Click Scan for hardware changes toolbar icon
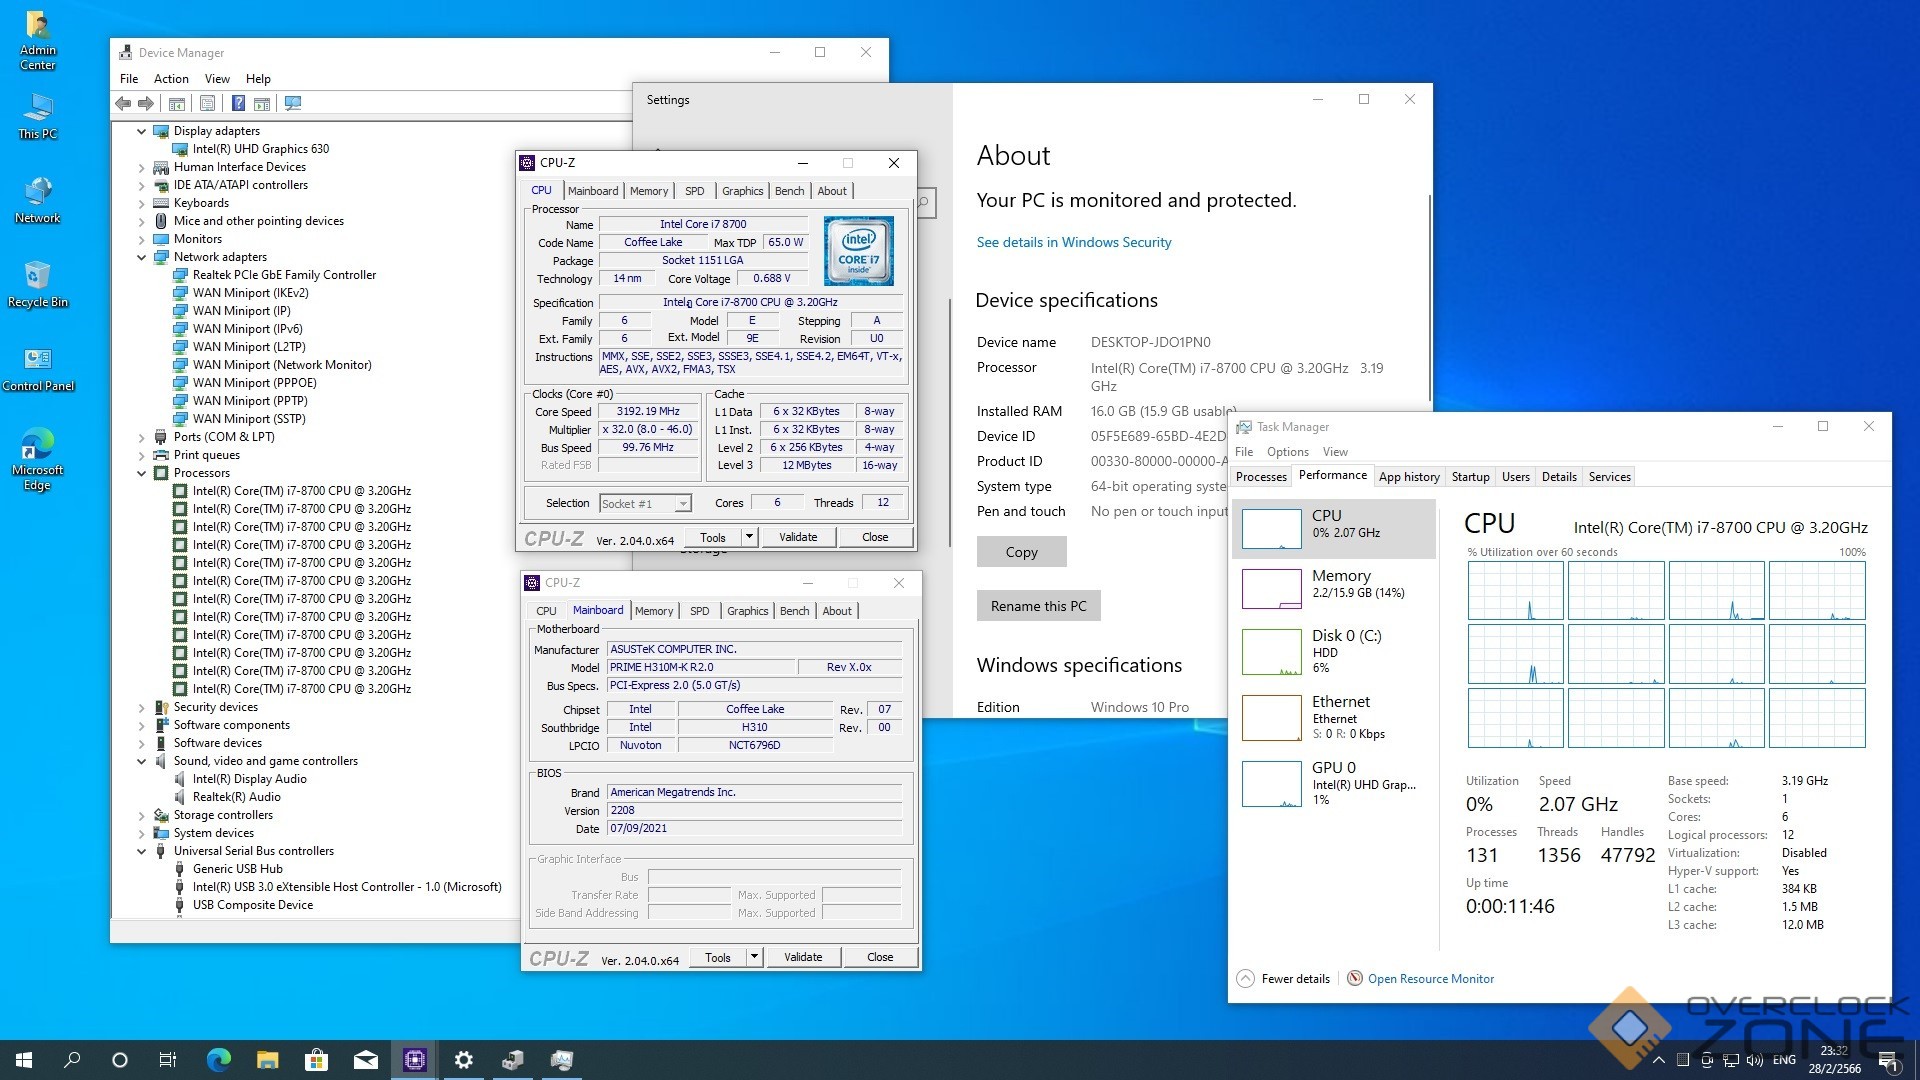The width and height of the screenshot is (1920, 1080). [x=293, y=103]
